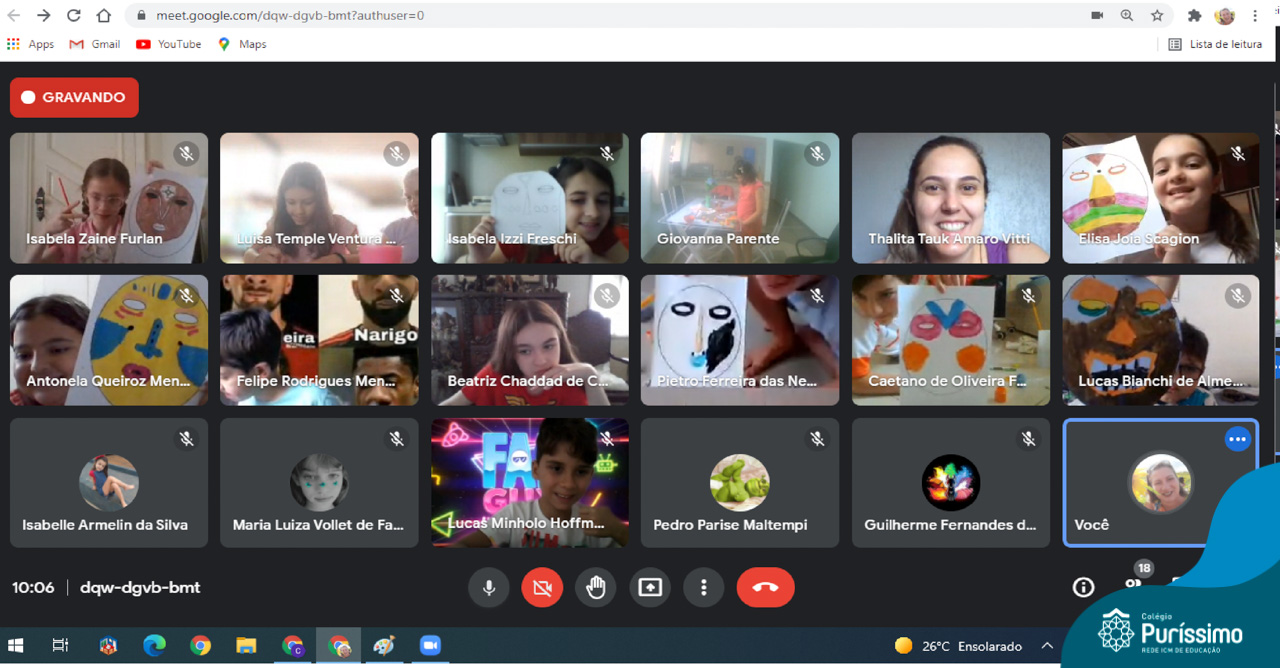Screen dimensions: 1280x668
Task: Bookmark this page with the star icon
Action: [1157, 16]
